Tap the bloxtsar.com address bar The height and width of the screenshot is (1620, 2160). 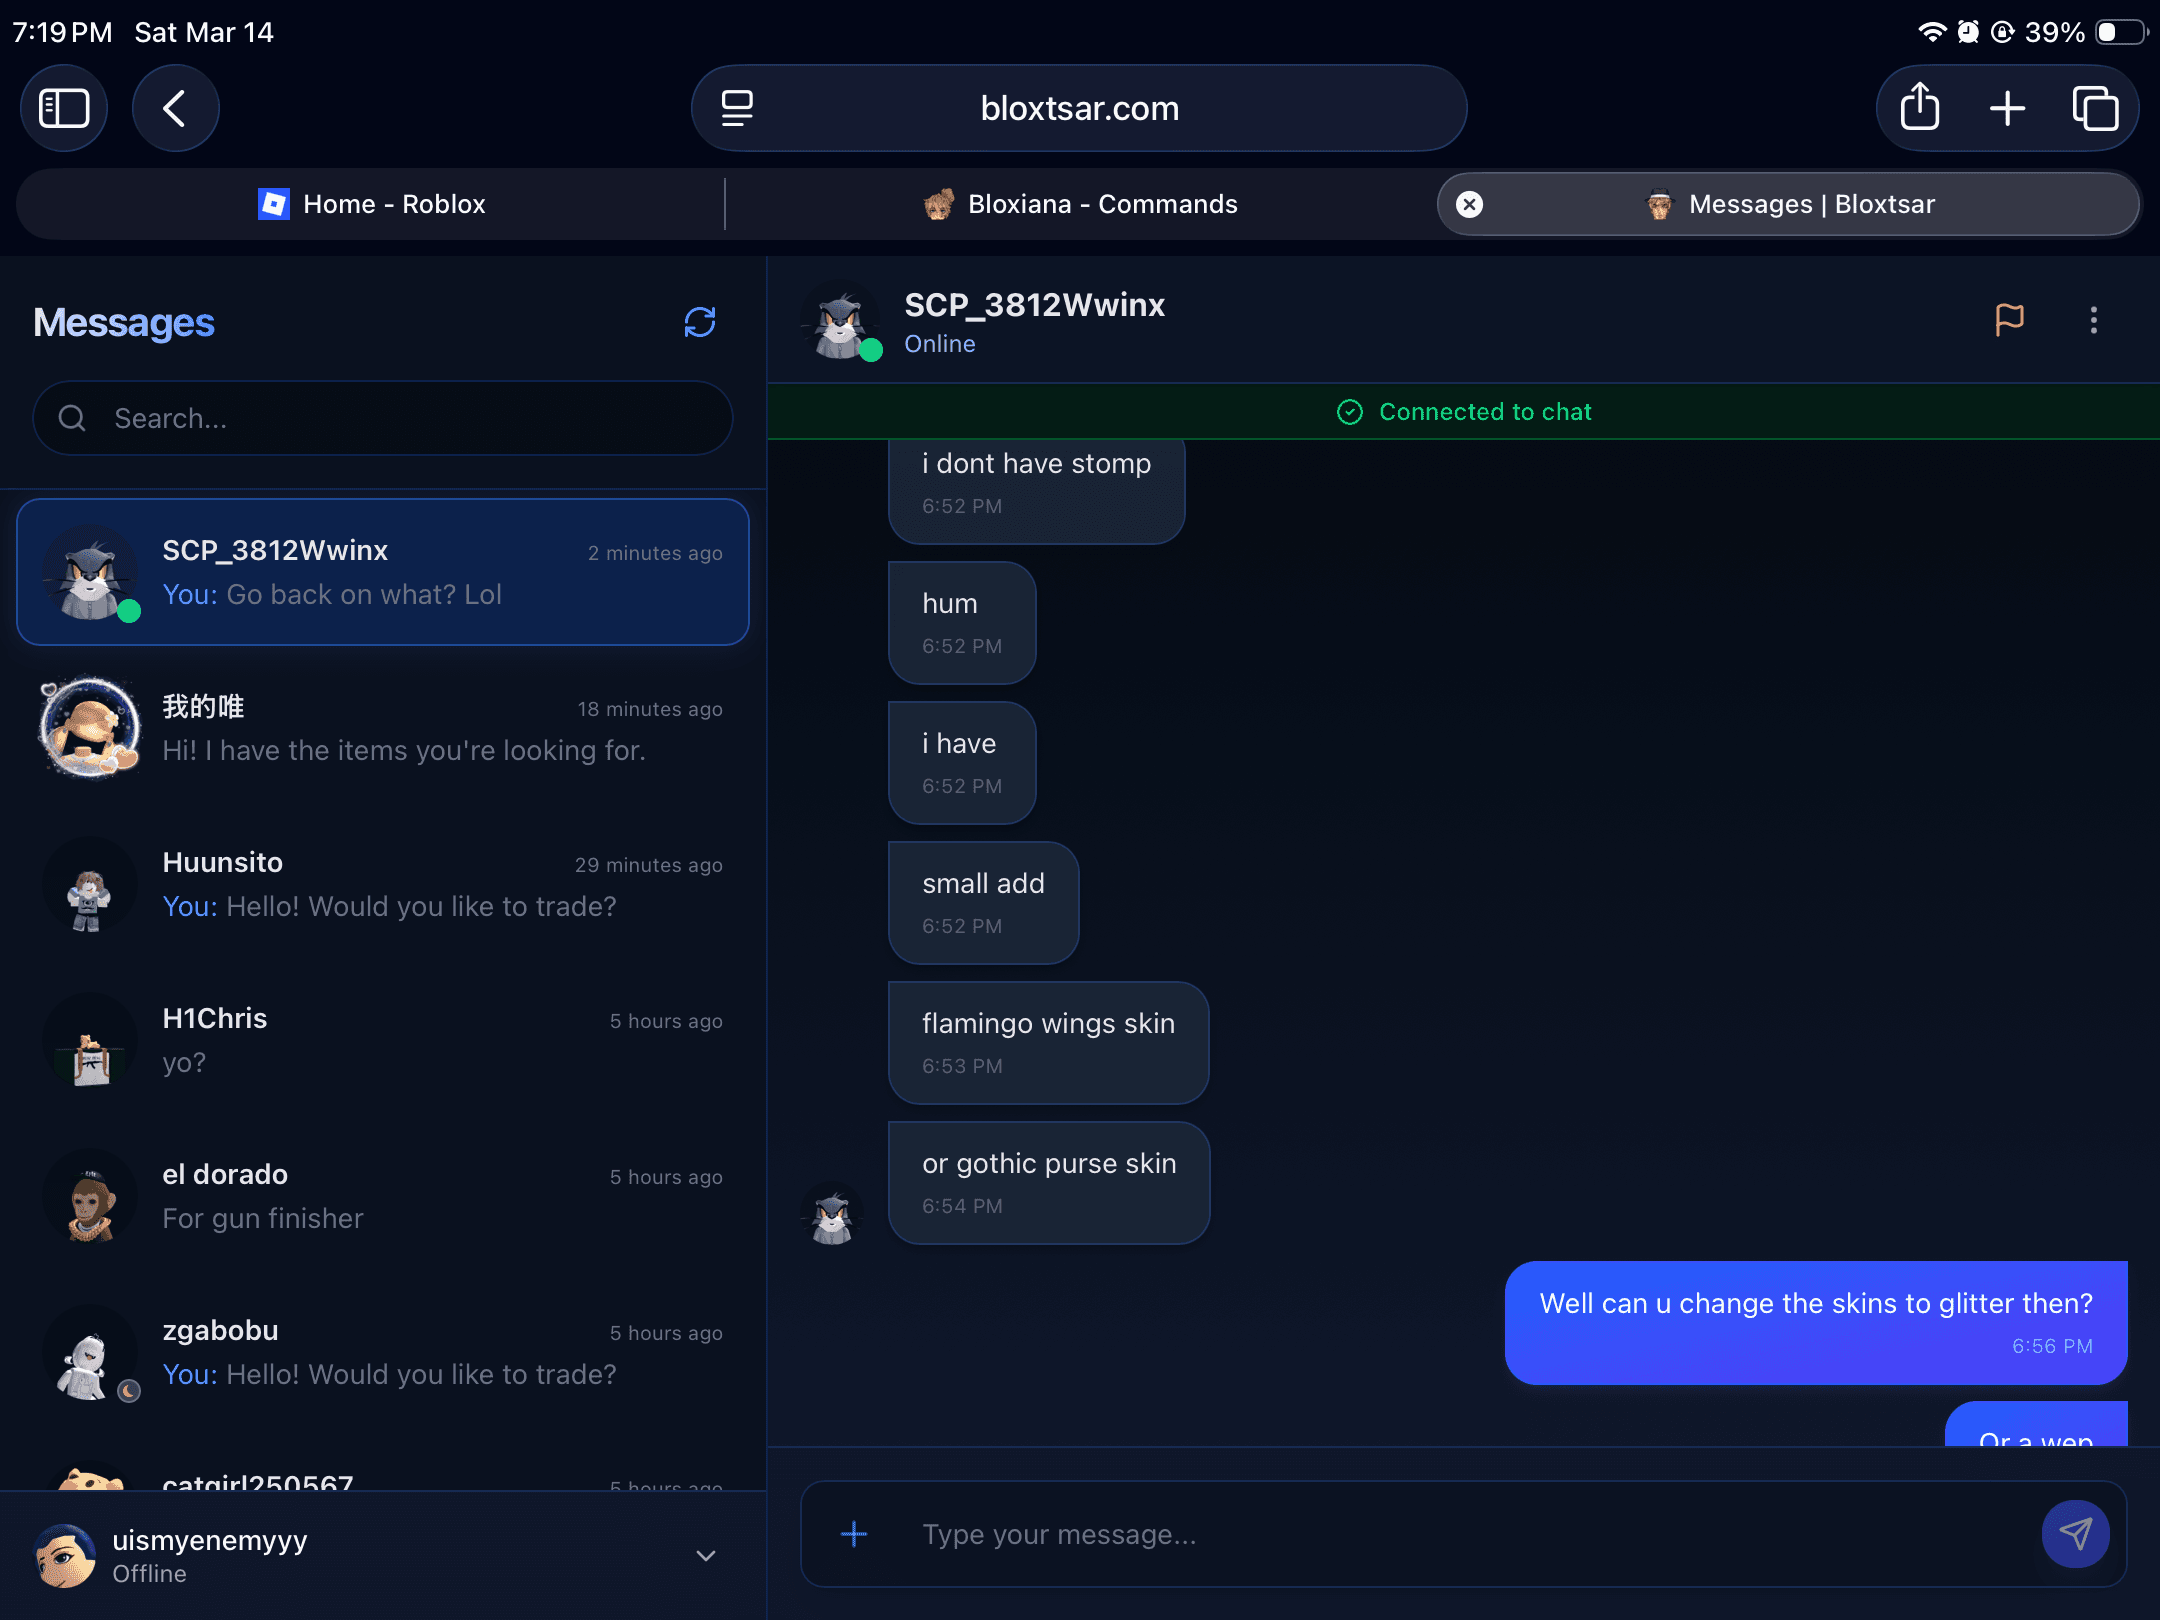[1079, 108]
